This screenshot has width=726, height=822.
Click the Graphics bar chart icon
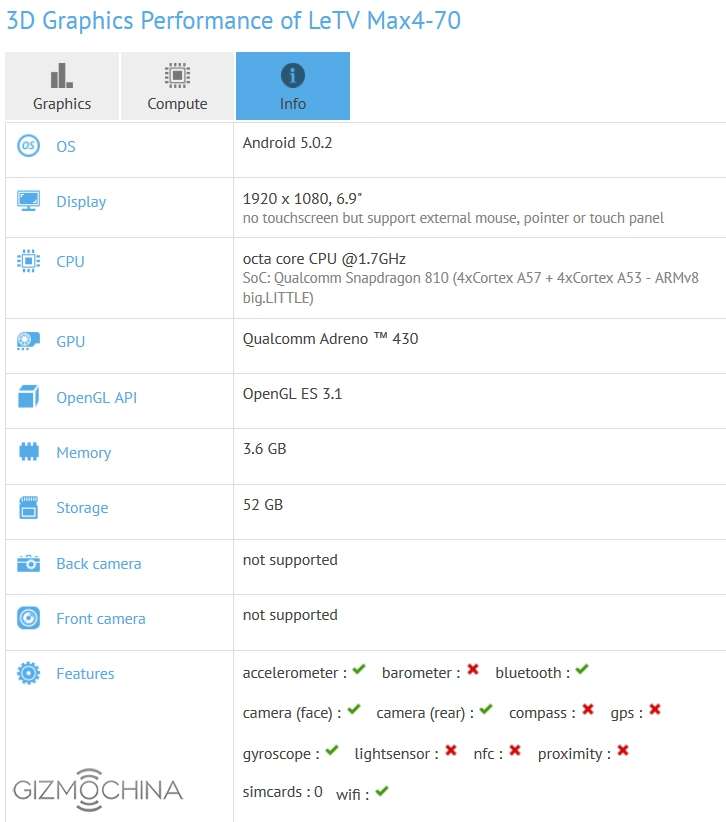61,75
